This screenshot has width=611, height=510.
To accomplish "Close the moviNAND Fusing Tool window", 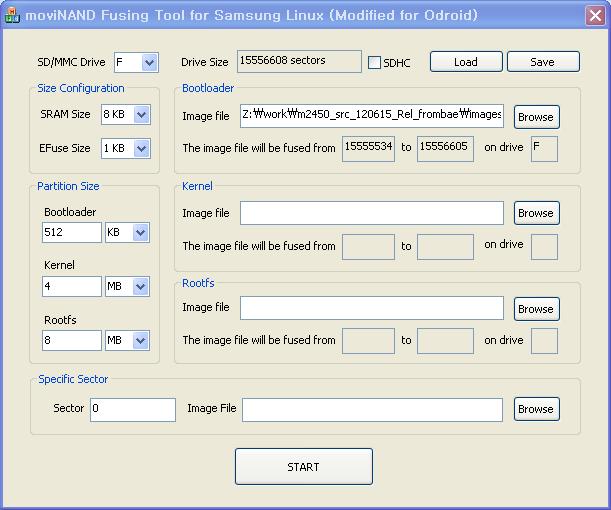I will pos(595,16).
